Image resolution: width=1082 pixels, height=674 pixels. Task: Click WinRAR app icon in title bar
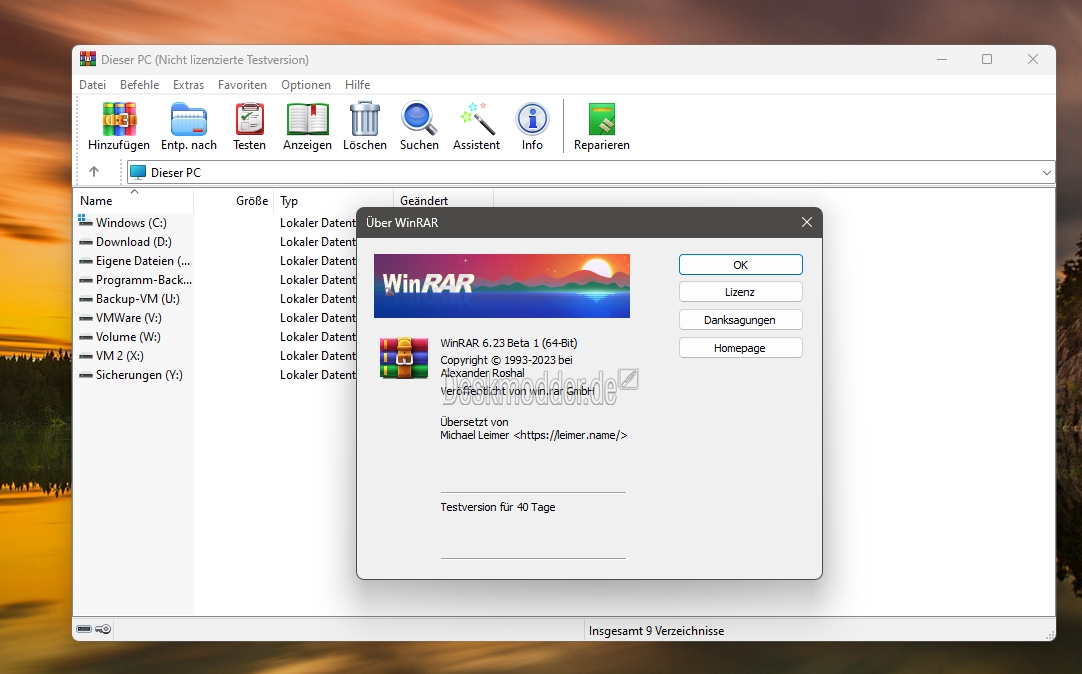click(88, 59)
